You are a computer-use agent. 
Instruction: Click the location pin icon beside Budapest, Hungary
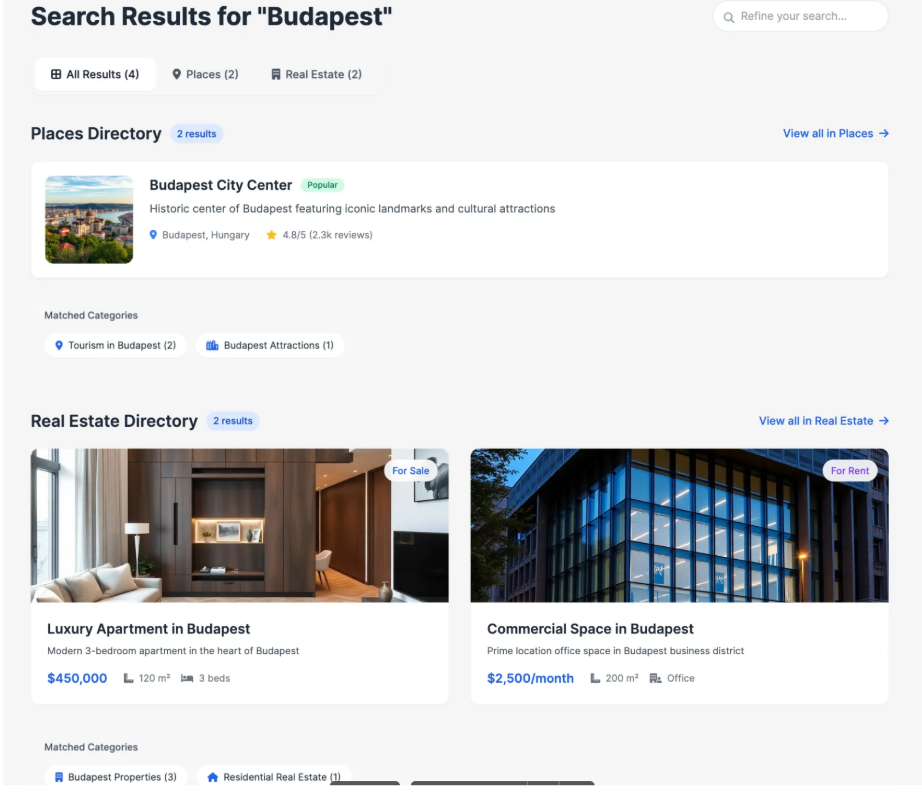click(x=153, y=235)
